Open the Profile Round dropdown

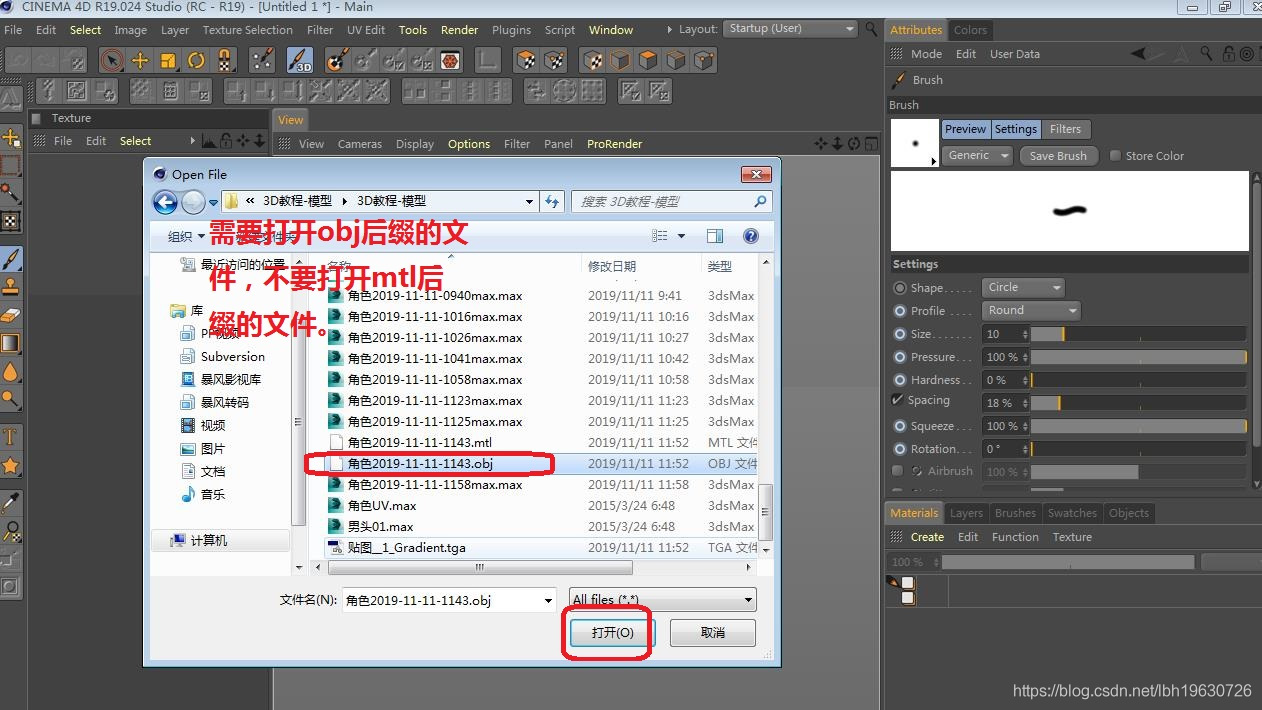(x=1031, y=310)
